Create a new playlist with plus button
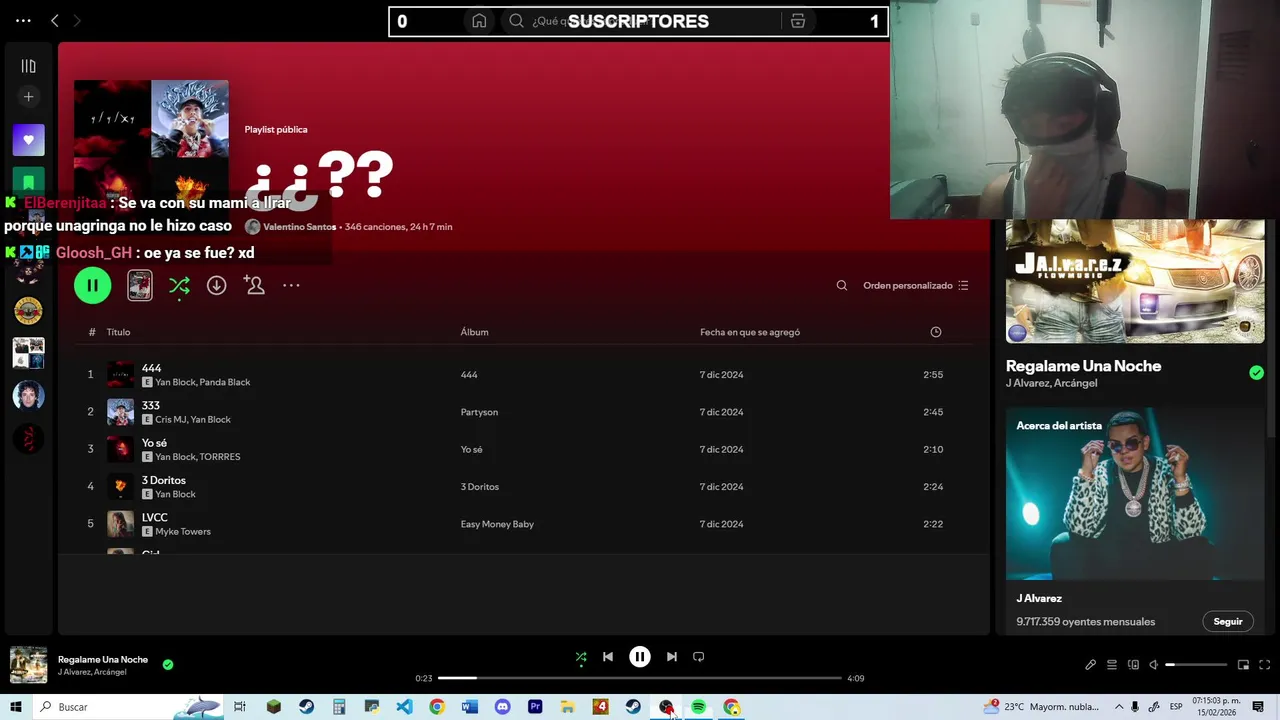 point(28,97)
